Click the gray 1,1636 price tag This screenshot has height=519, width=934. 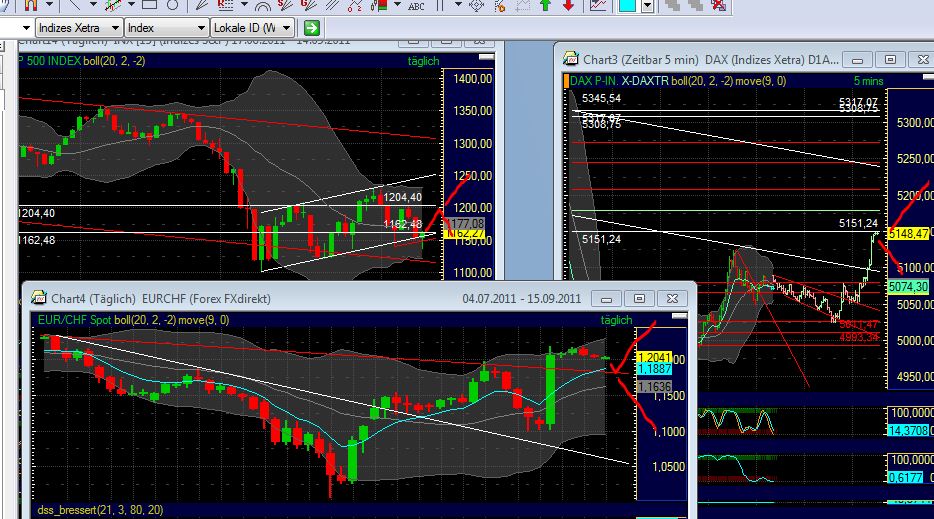click(x=654, y=387)
